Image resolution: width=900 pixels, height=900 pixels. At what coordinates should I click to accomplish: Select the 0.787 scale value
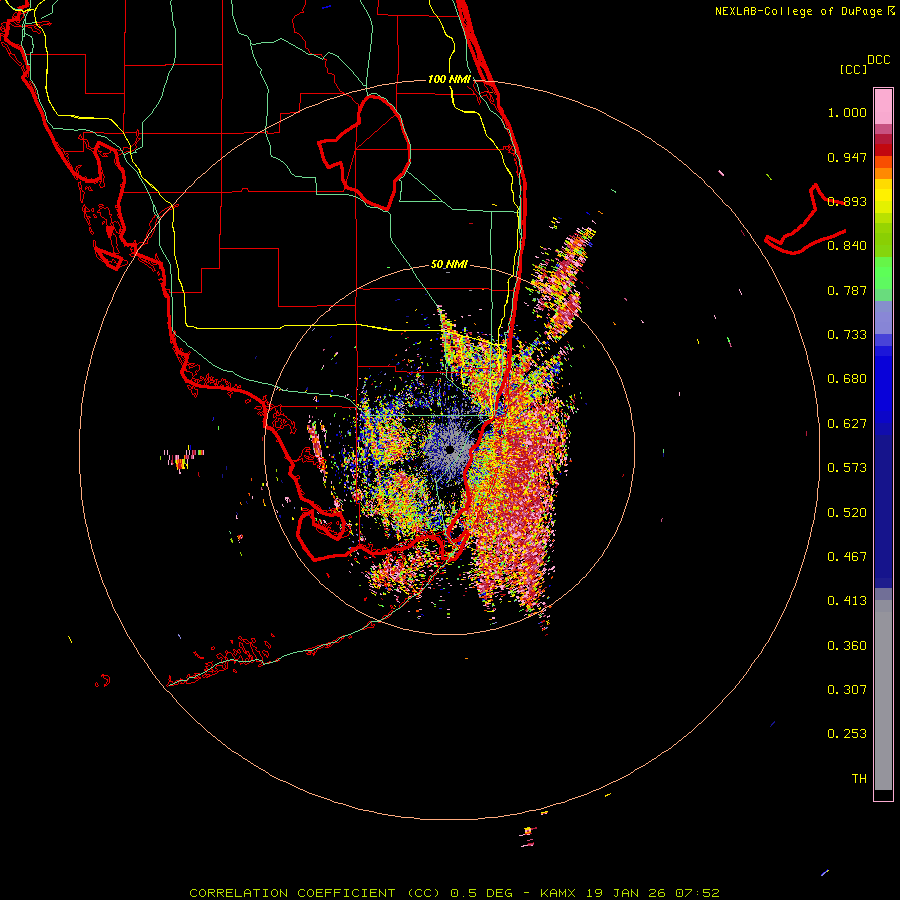(x=847, y=290)
